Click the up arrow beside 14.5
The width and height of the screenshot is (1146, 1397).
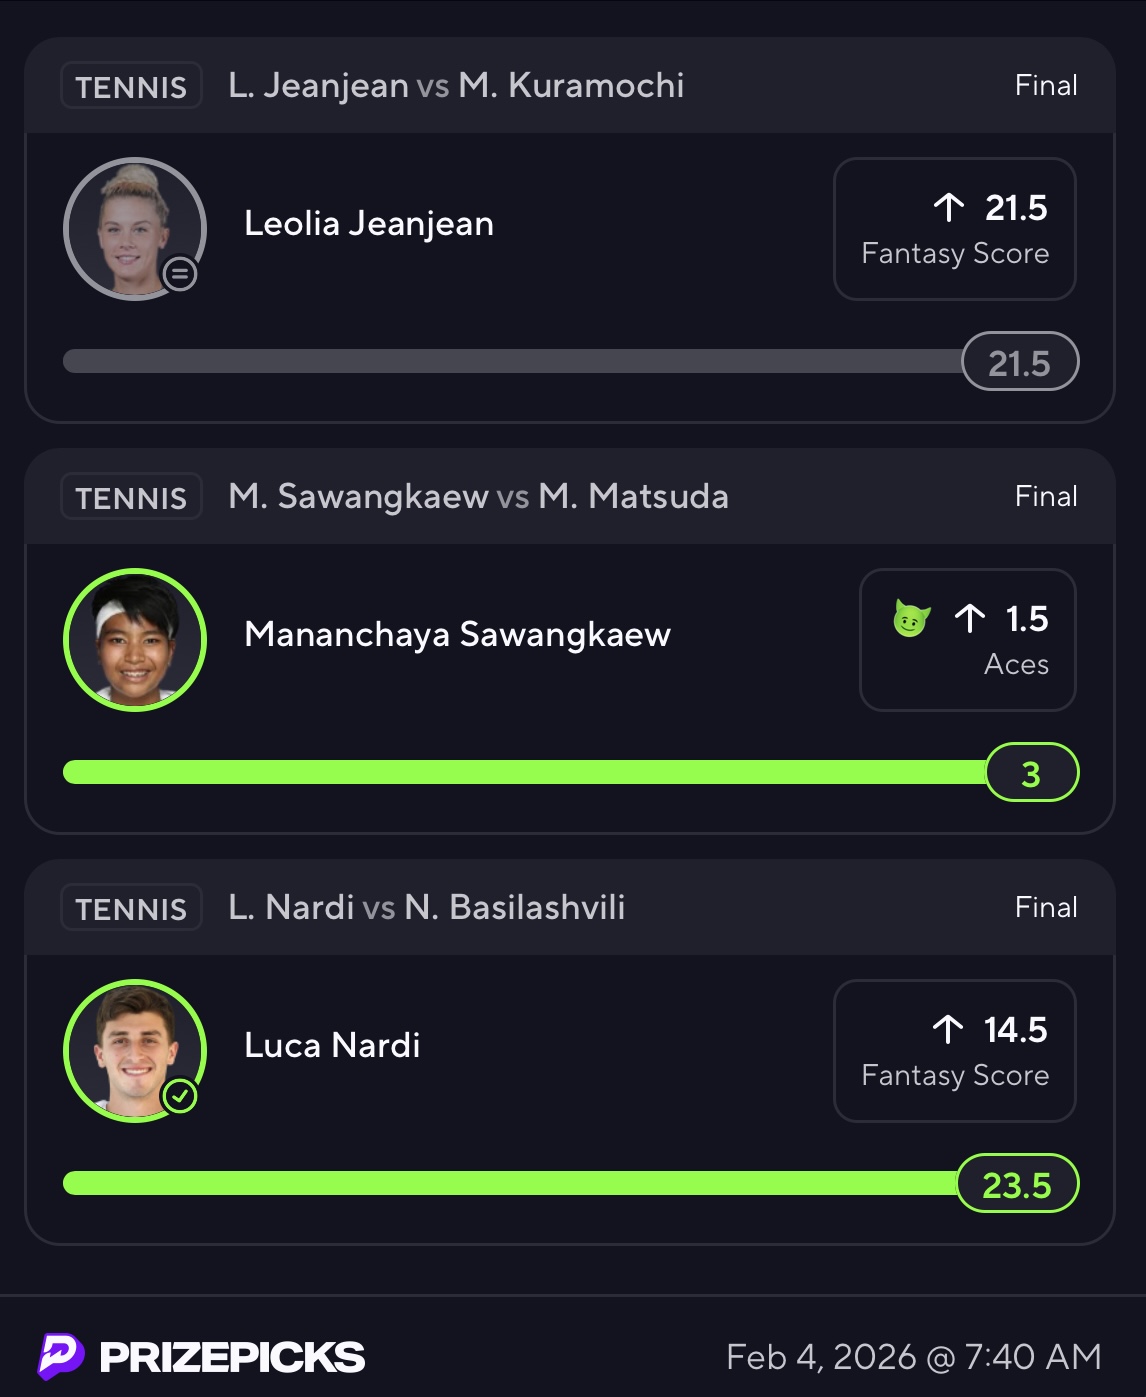[x=948, y=1030]
